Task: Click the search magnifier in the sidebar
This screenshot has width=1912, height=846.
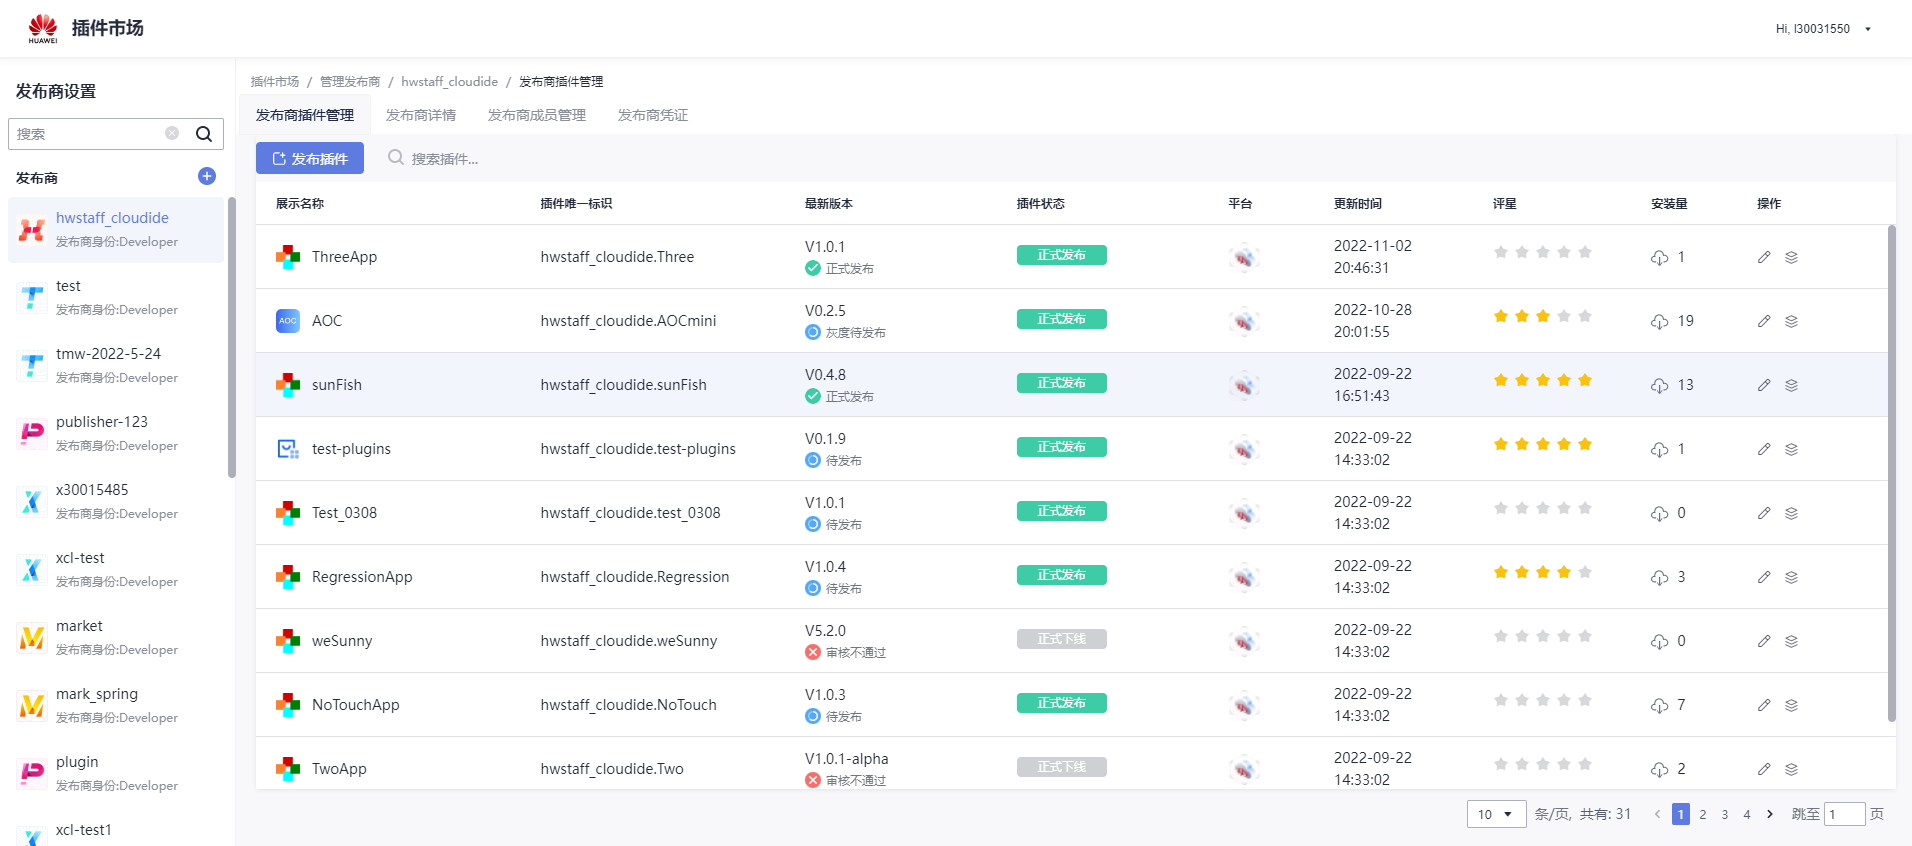Action: point(204,134)
